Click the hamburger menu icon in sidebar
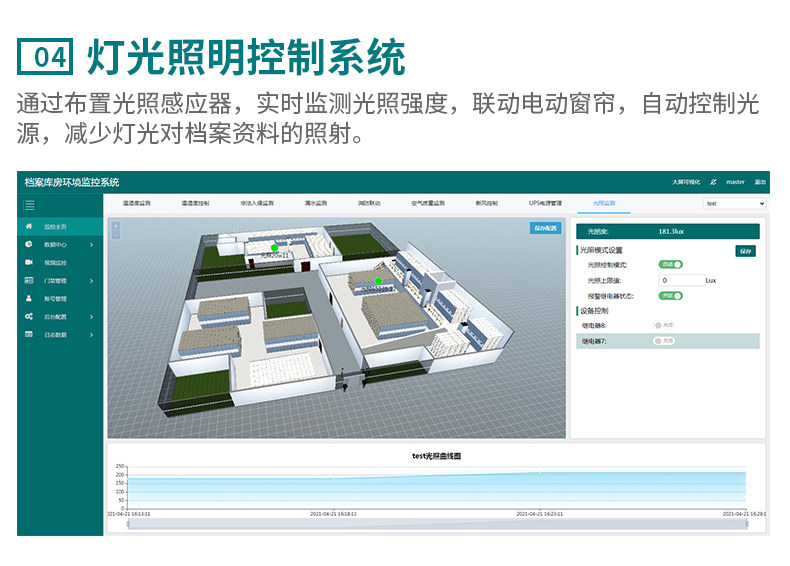This screenshot has width=790, height=566. point(29,205)
